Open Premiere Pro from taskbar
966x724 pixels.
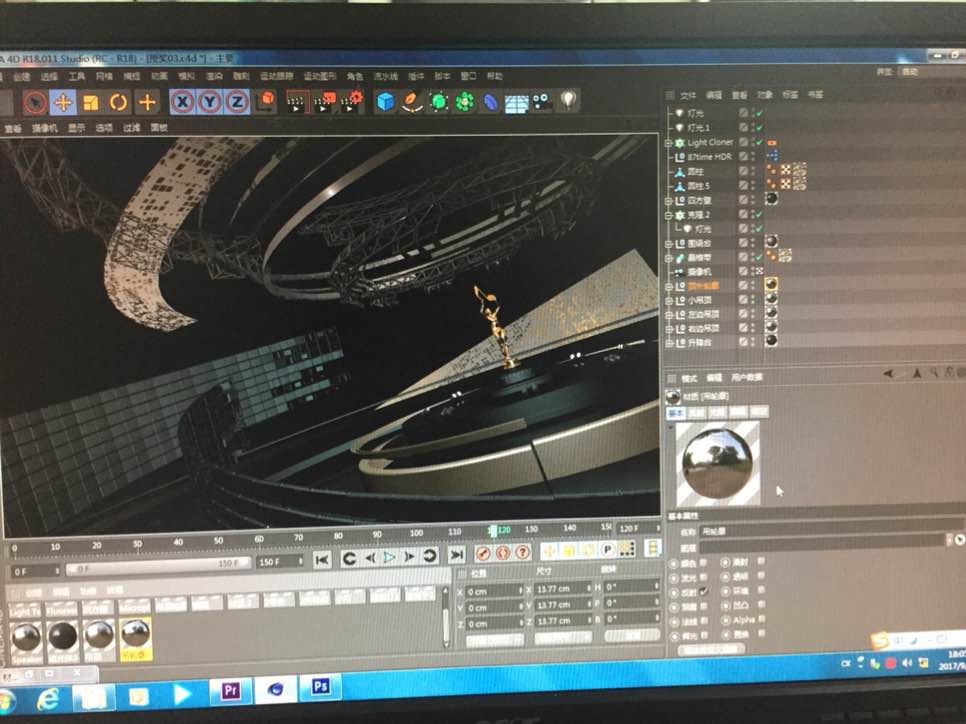230,691
